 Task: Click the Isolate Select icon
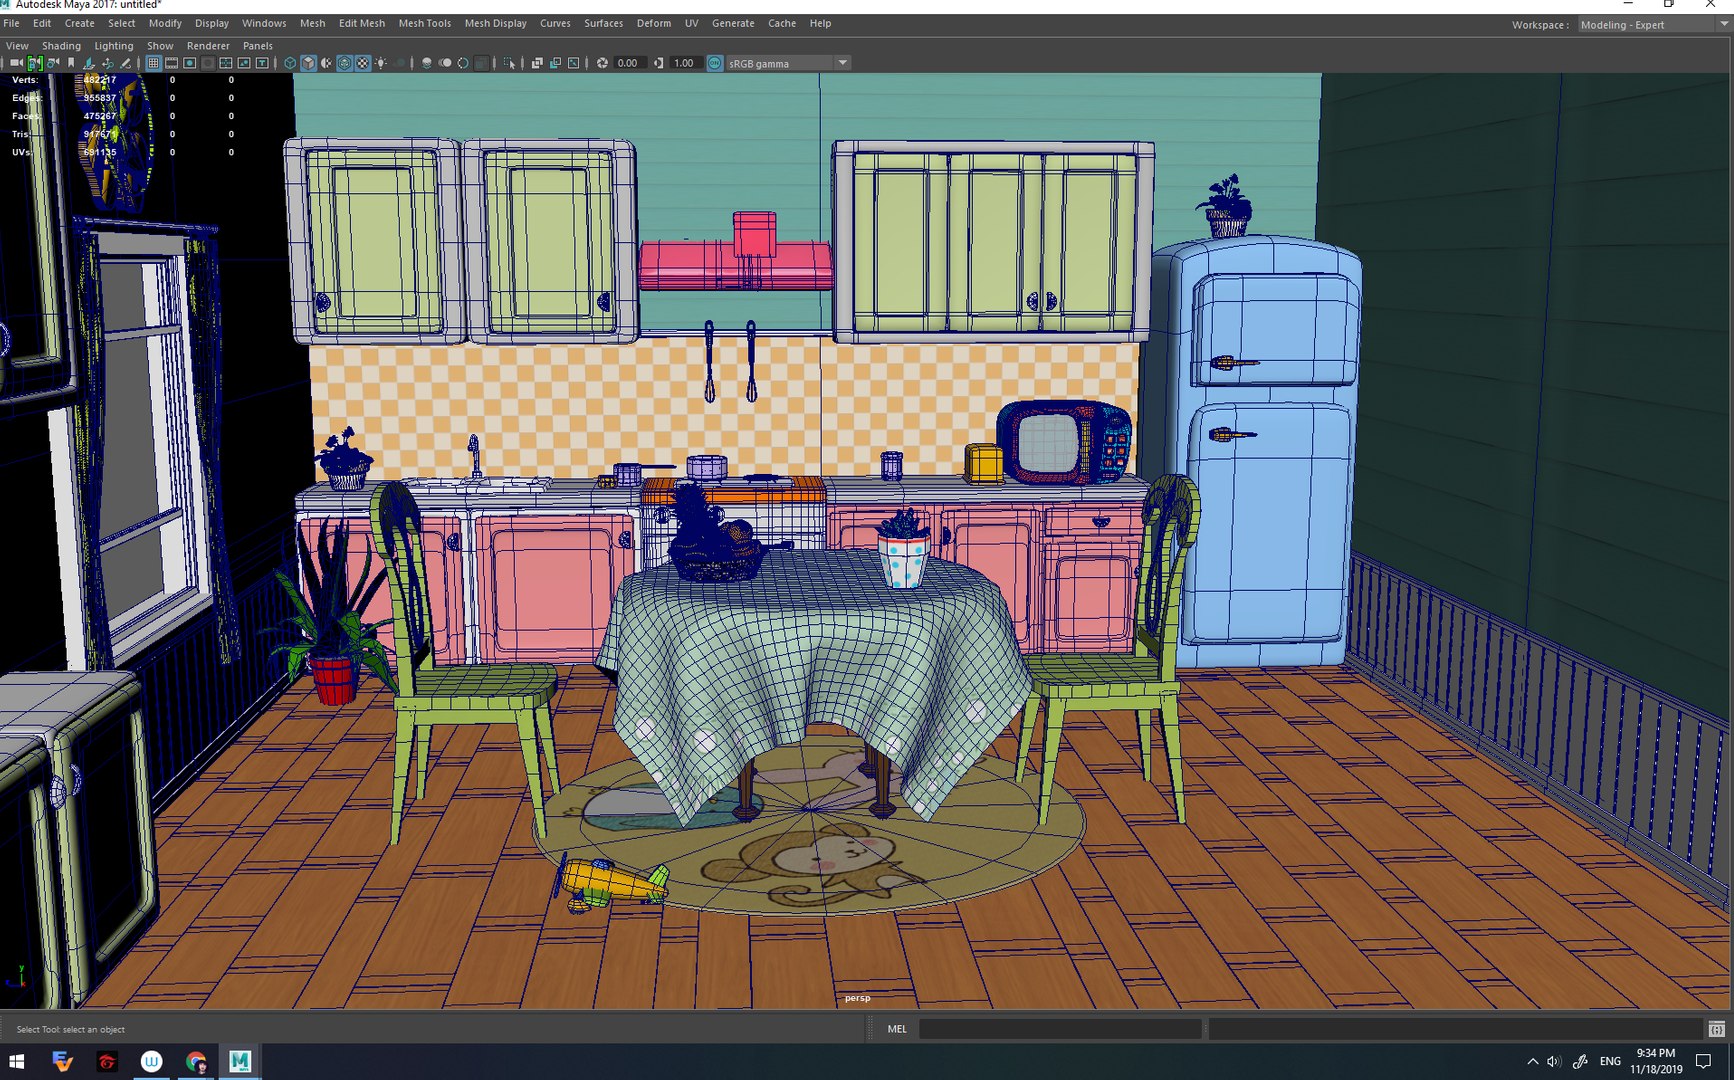pyautogui.click(x=511, y=63)
